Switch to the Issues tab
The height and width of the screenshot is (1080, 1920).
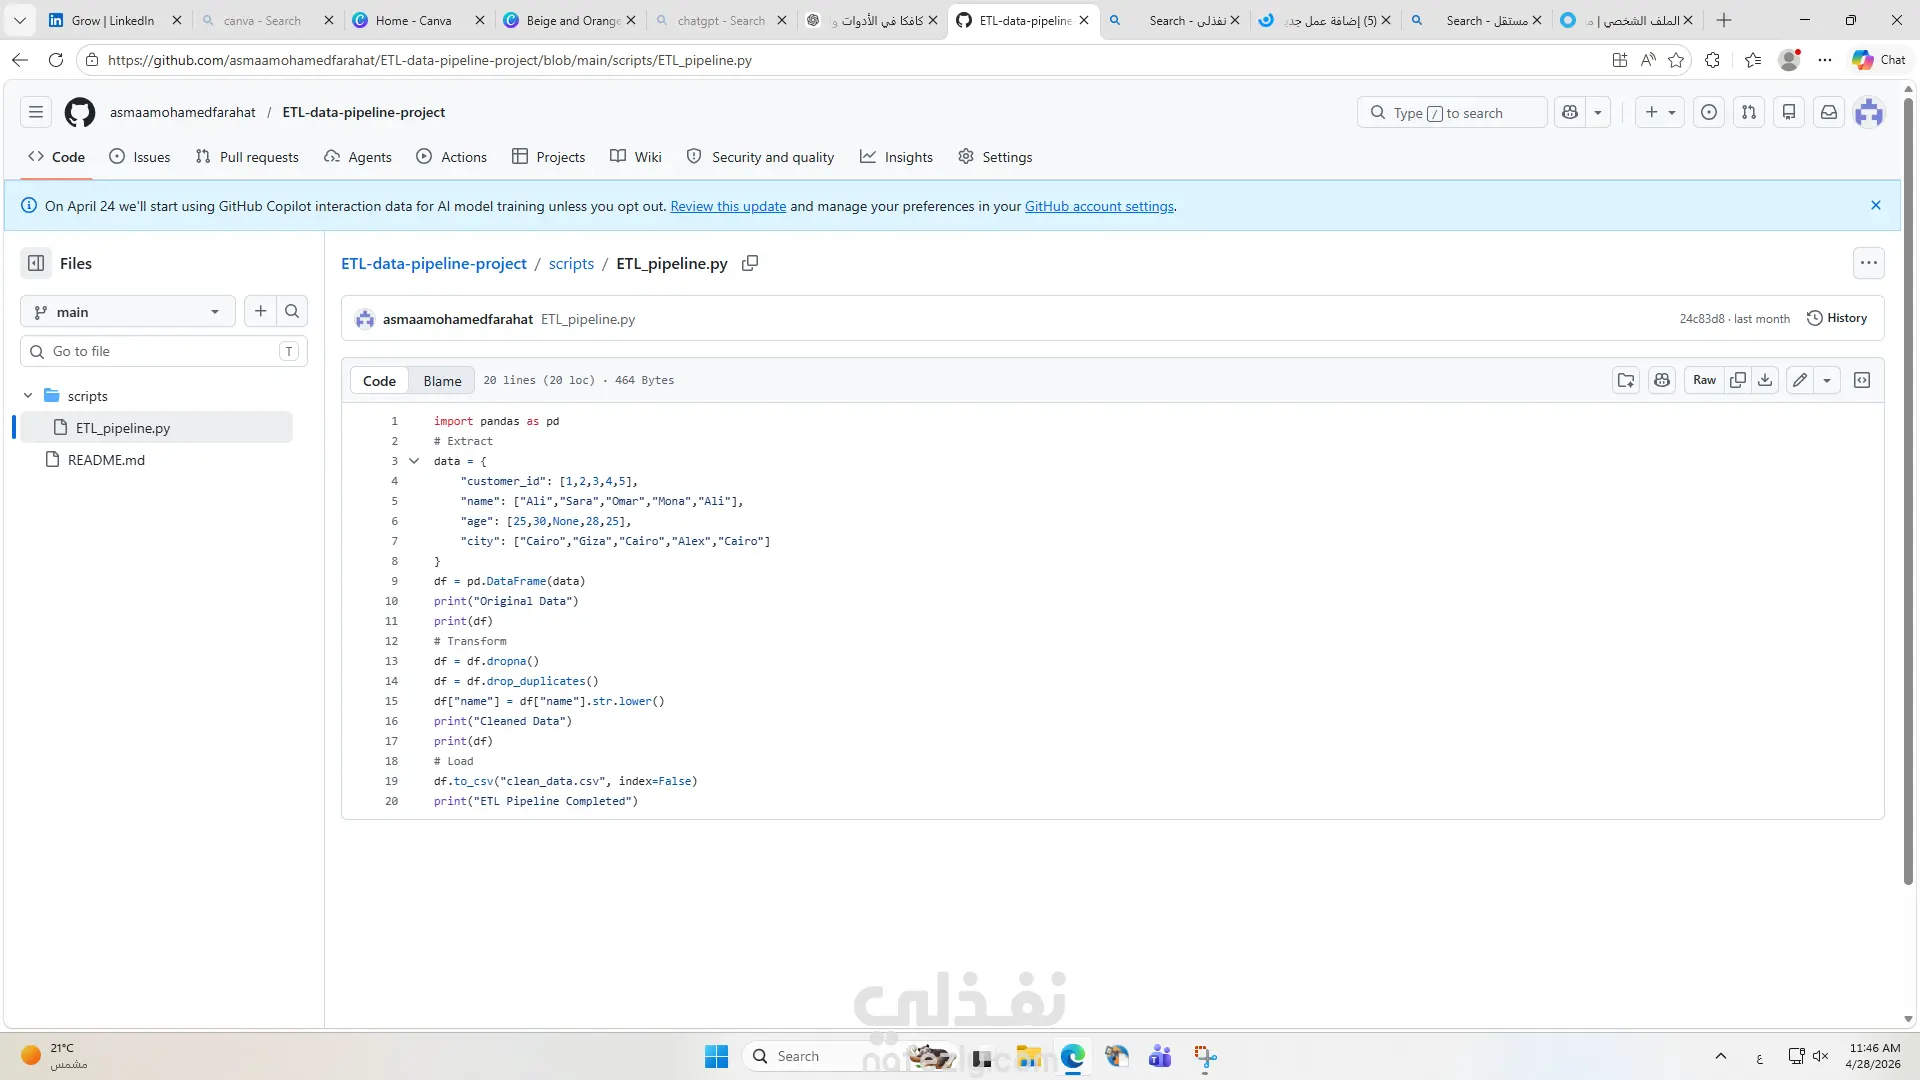pos(140,157)
